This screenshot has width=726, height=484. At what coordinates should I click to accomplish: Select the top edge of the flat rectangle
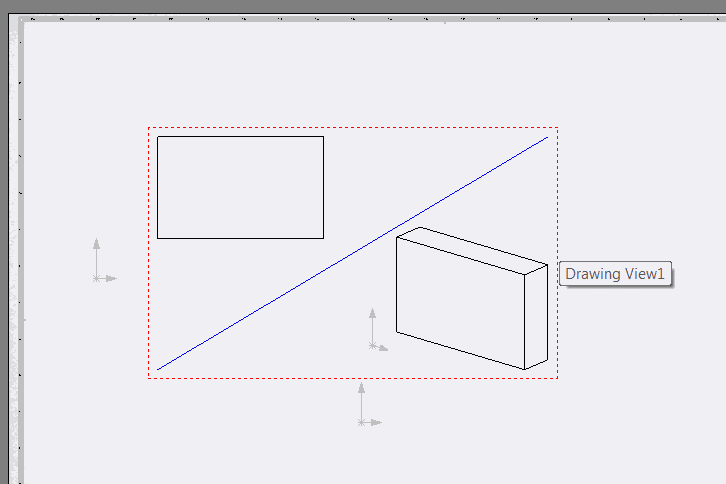point(240,137)
